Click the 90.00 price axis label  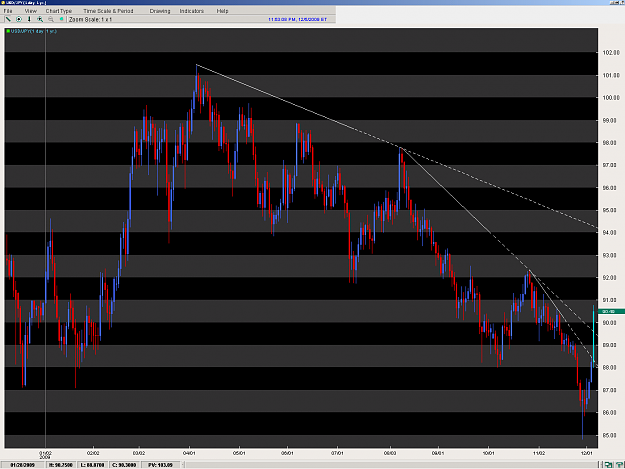pos(611,323)
